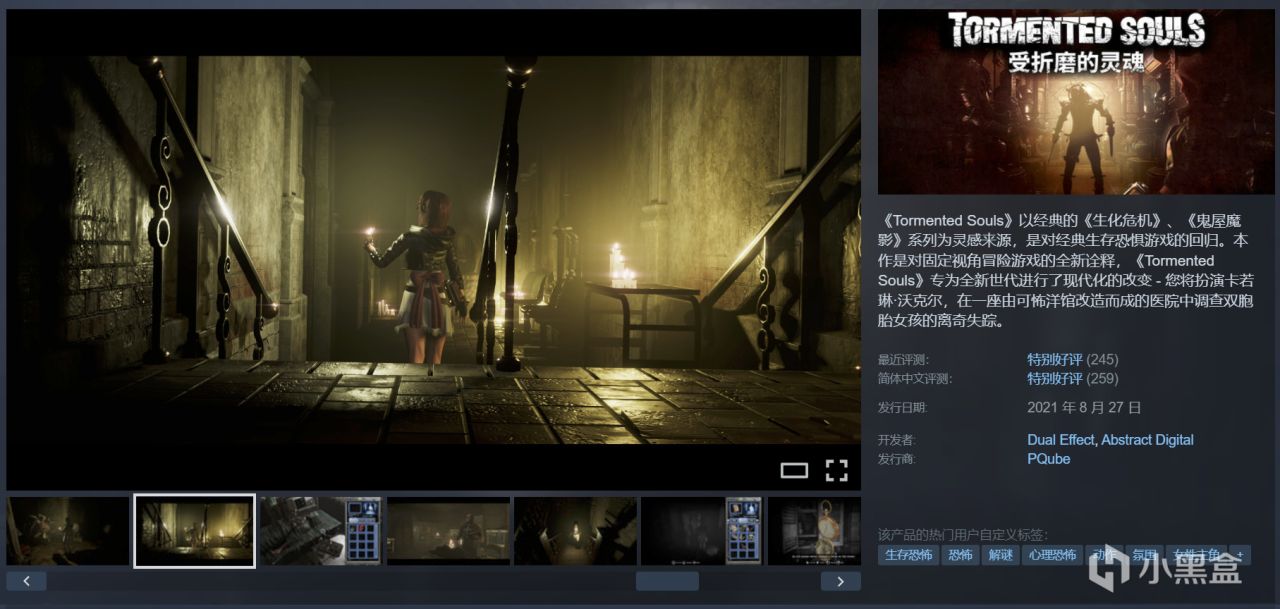Click the 氛围 tag
This screenshot has width=1280, height=609.
coord(1145,555)
